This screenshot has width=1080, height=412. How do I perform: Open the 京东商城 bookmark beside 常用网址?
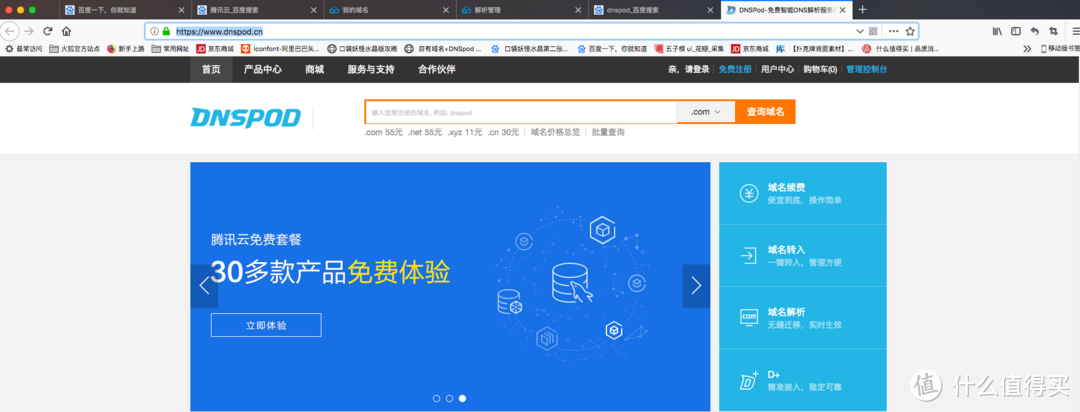[215, 49]
